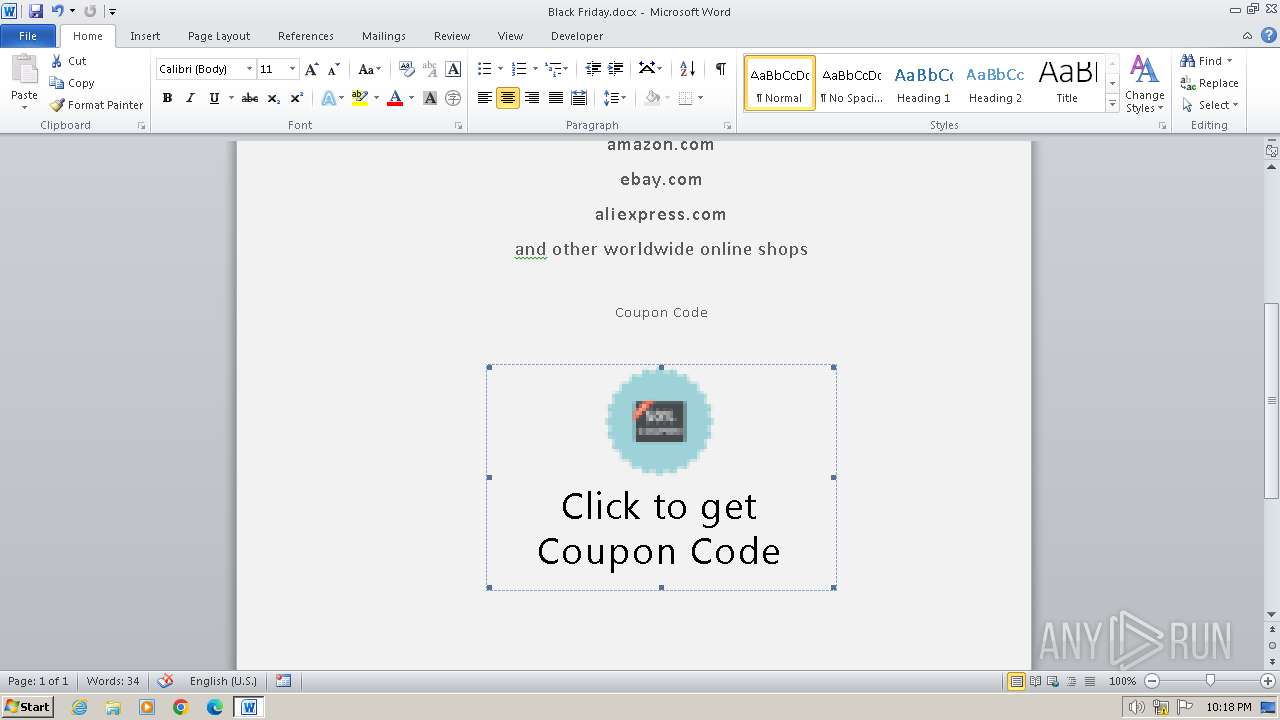Click the Decrease Indent icon
This screenshot has width=1280, height=720.
tap(593, 69)
